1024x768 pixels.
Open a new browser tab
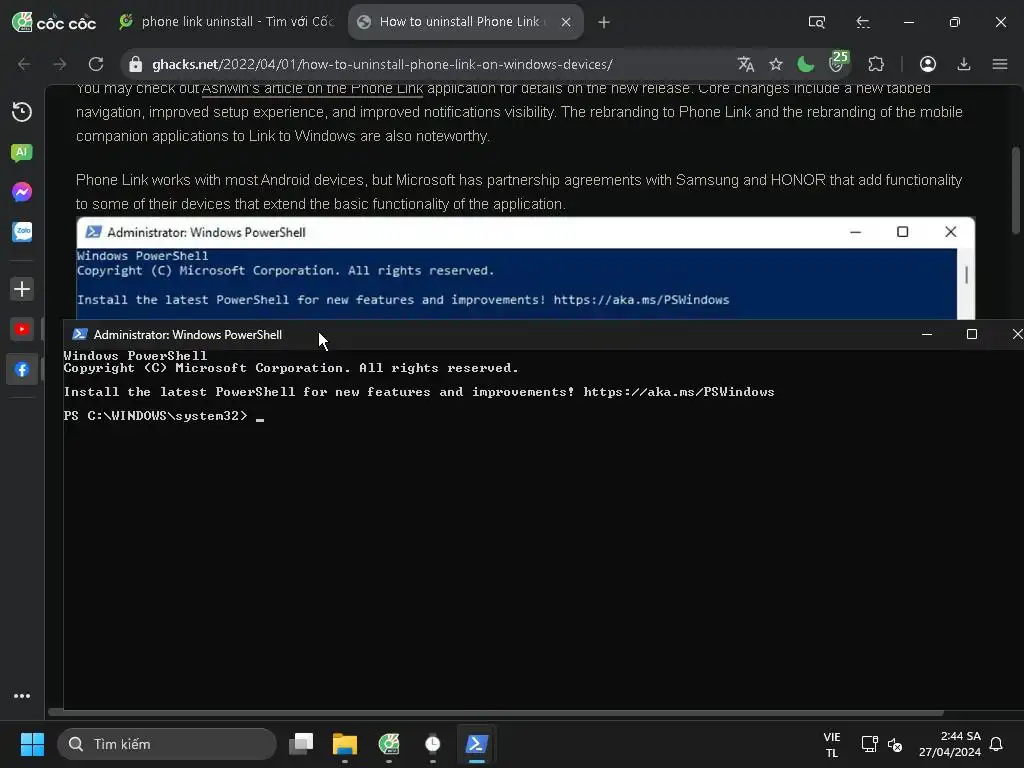coord(603,22)
